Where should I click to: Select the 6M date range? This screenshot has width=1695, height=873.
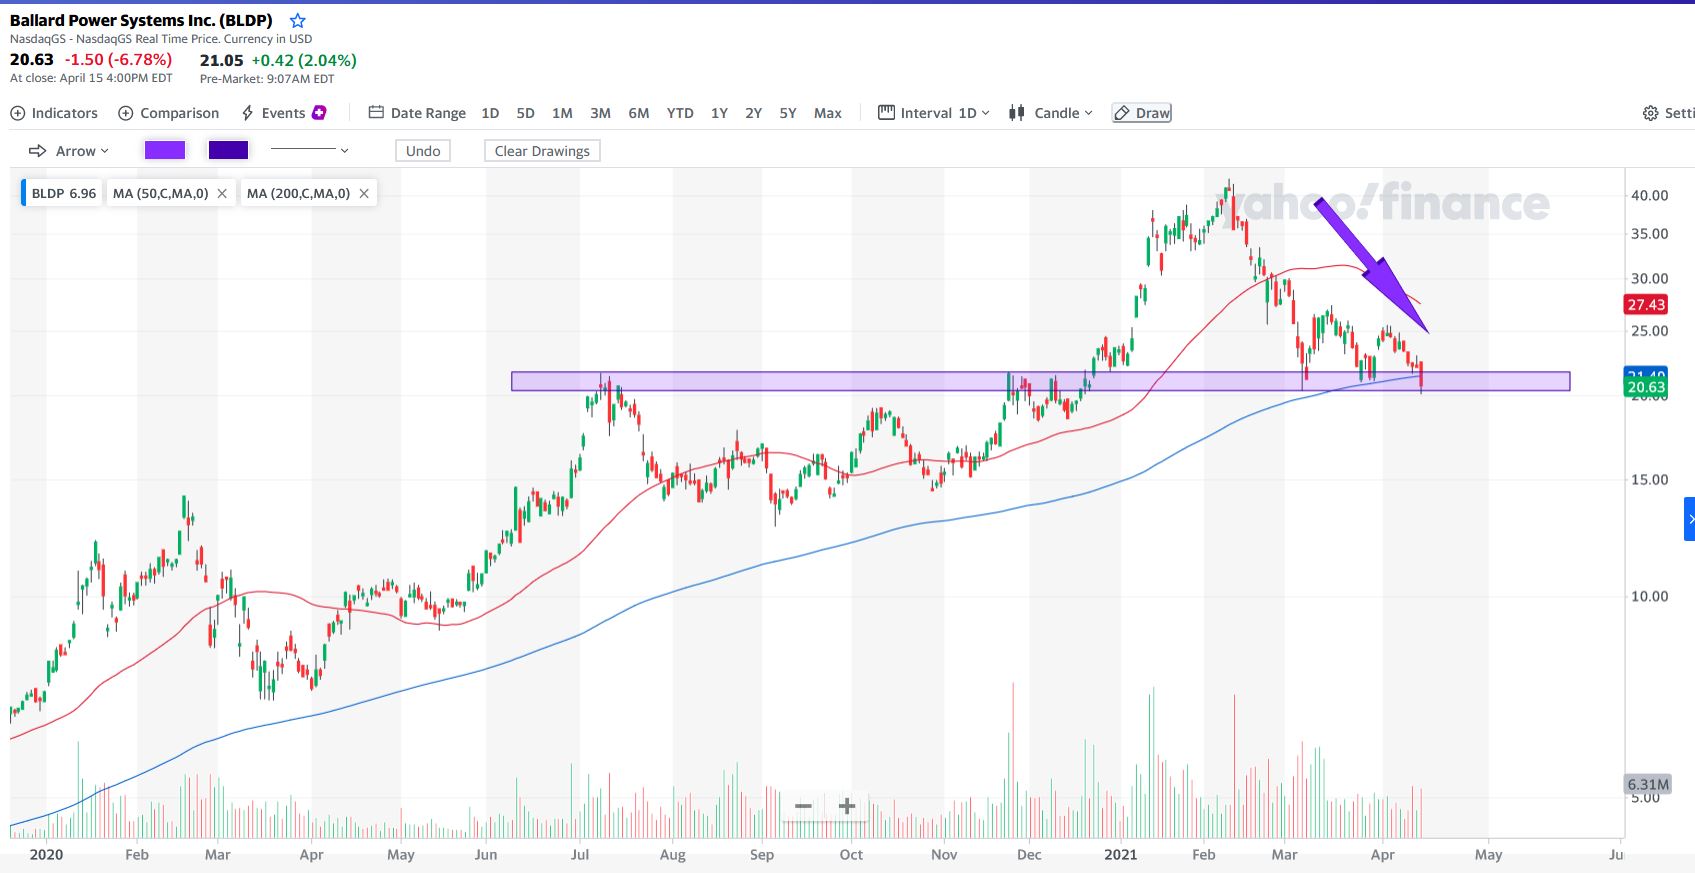point(639,113)
